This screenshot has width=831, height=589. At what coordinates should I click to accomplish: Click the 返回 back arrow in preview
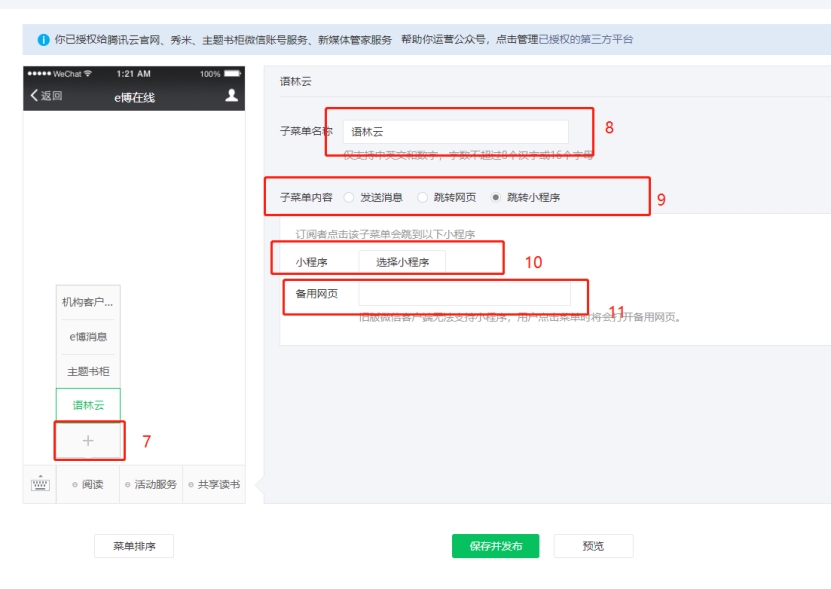click(x=46, y=96)
